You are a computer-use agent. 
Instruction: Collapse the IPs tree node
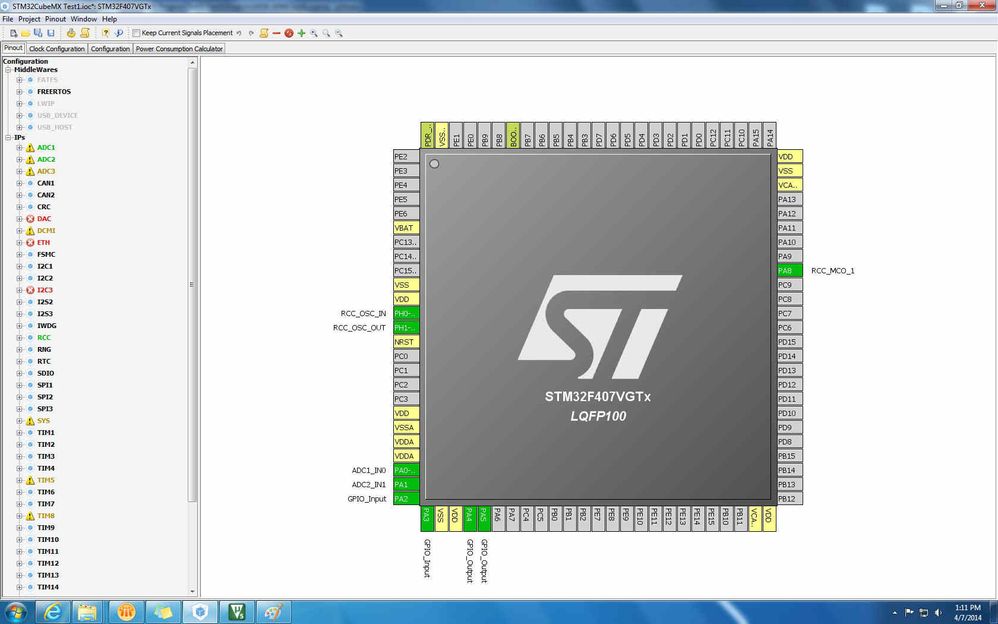coord(8,138)
